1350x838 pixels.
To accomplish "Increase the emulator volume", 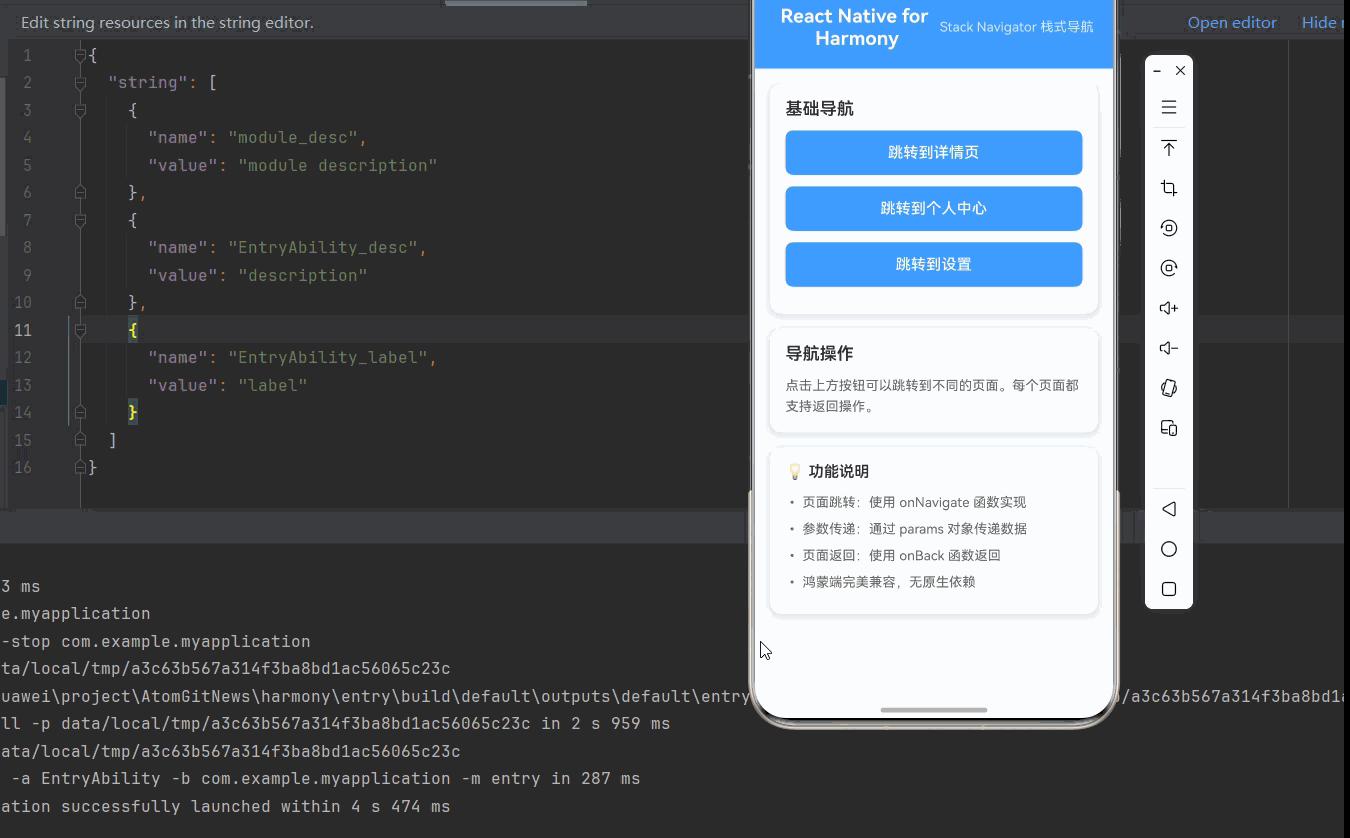I will click(1168, 308).
